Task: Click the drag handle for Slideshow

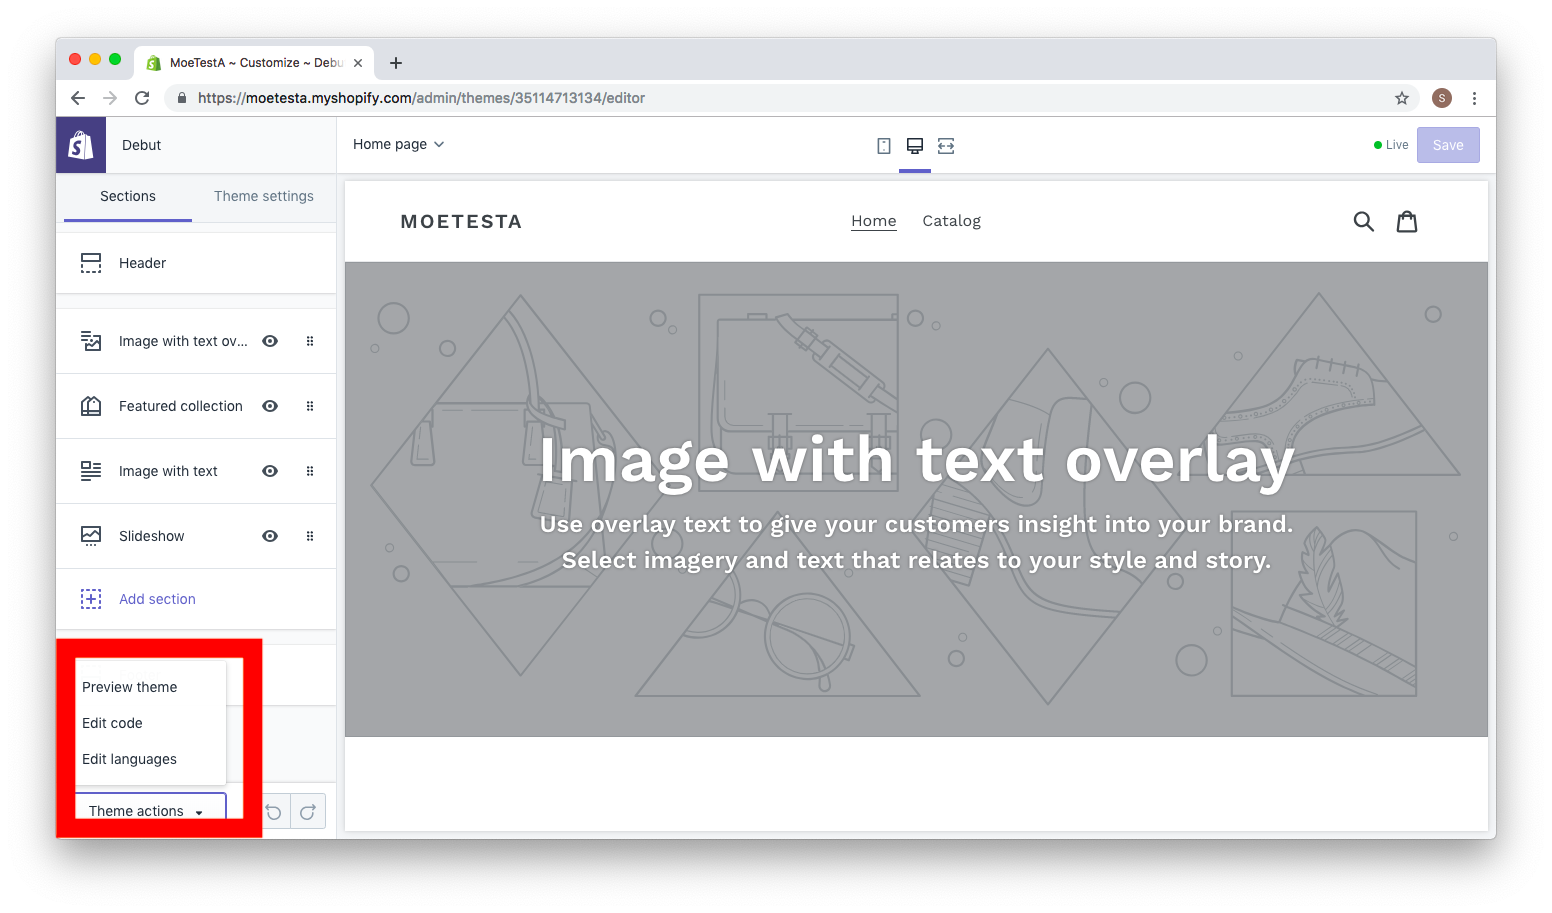Action: pos(310,536)
